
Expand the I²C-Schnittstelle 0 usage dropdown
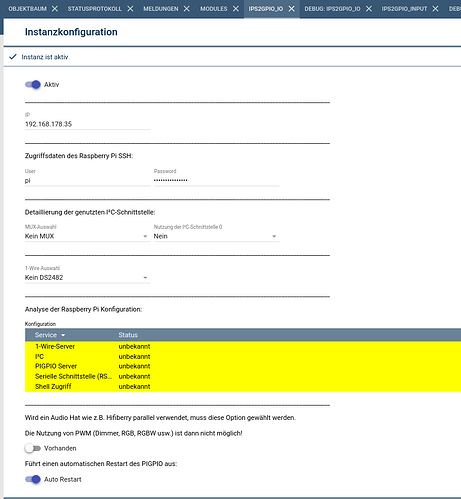pyautogui.click(x=216, y=236)
